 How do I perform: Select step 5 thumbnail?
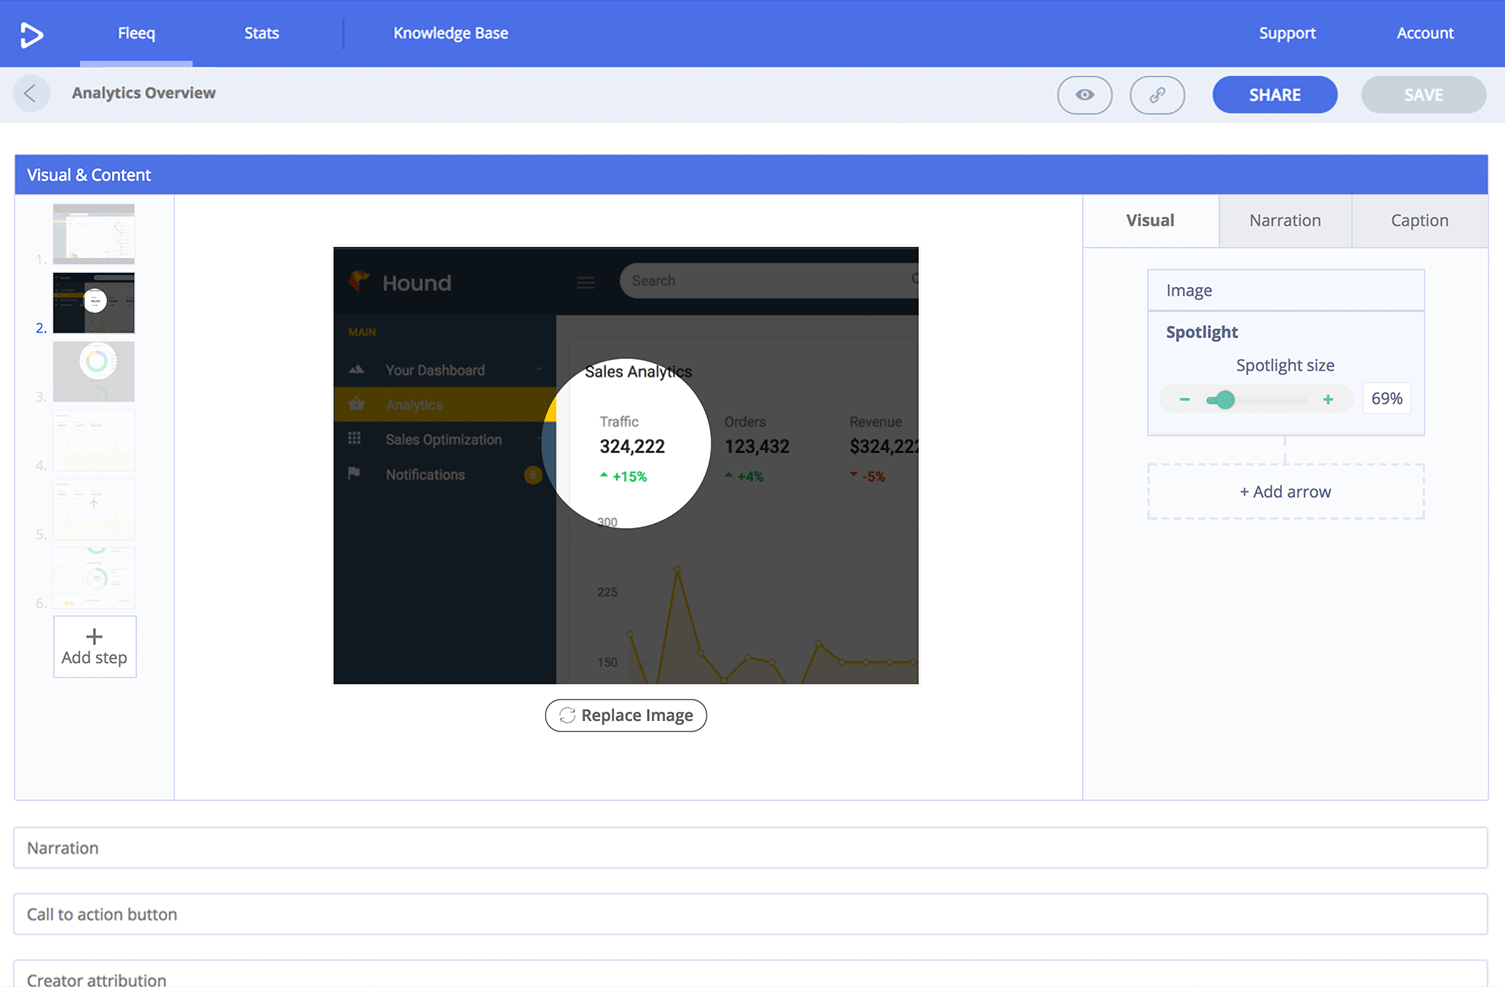[94, 509]
